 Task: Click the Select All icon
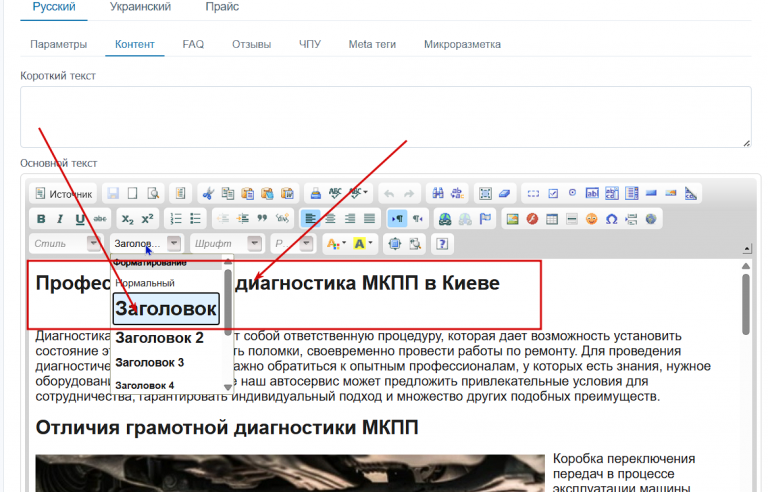[x=485, y=194]
